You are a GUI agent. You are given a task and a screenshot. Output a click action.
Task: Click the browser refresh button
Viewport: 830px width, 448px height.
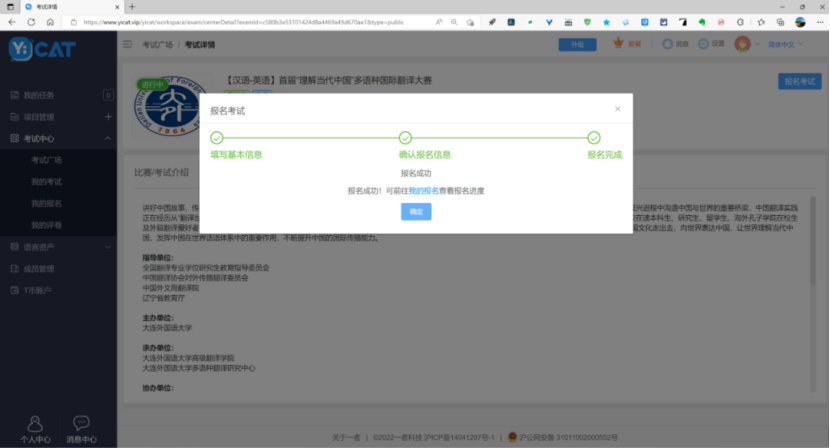[49, 21]
